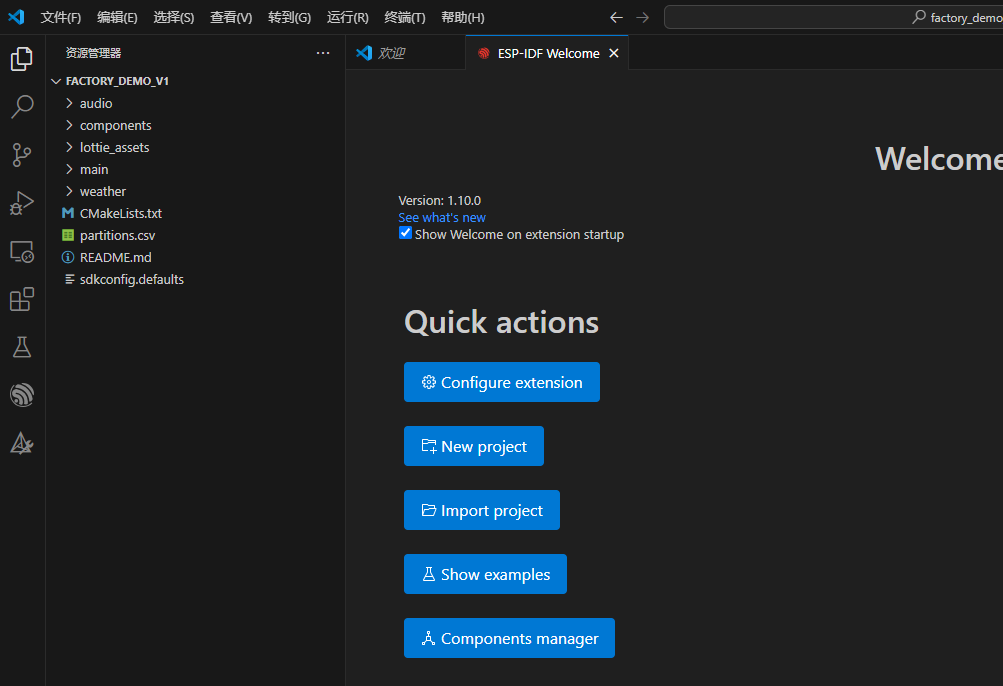Screen dimensions: 1003x686
Task: Open the Explorer view in activity bar
Action: coord(22,60)
